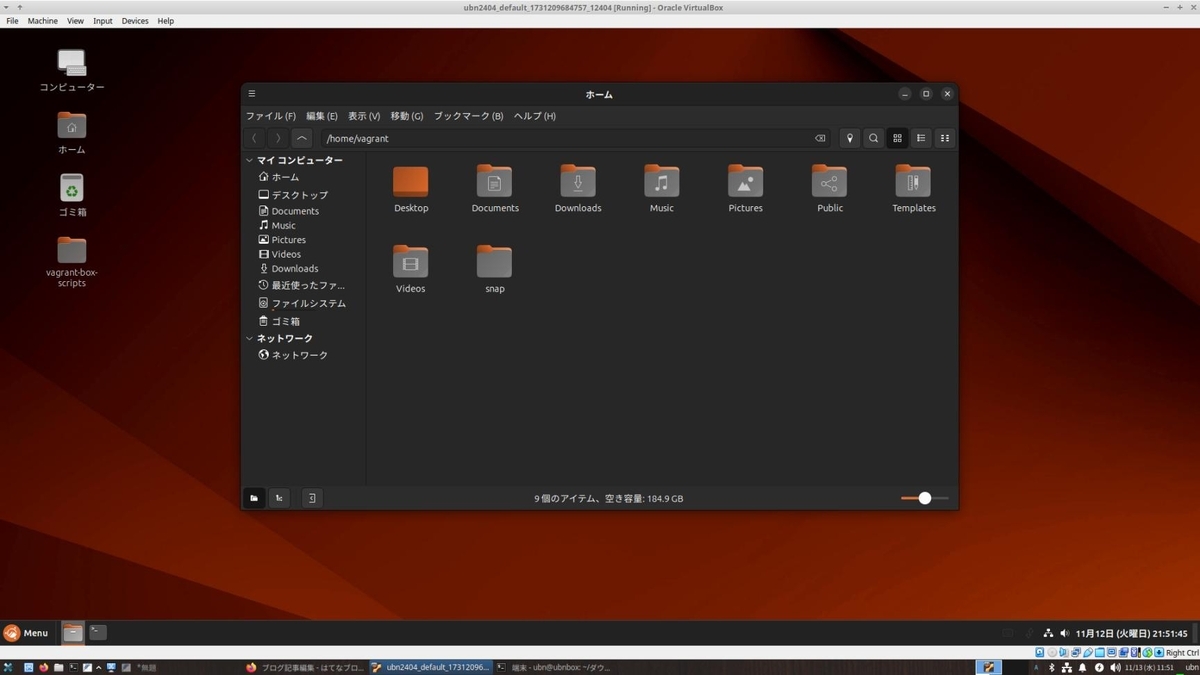
Task: Open the ヘルプ(H) menu
Action: 534,116
